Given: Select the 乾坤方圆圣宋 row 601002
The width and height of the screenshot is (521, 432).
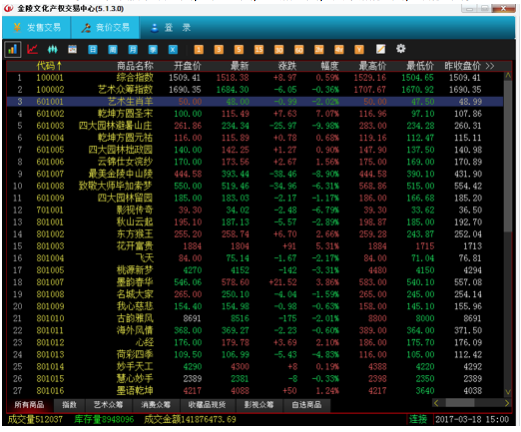Looking at the screenshot, I should (255, 114).
